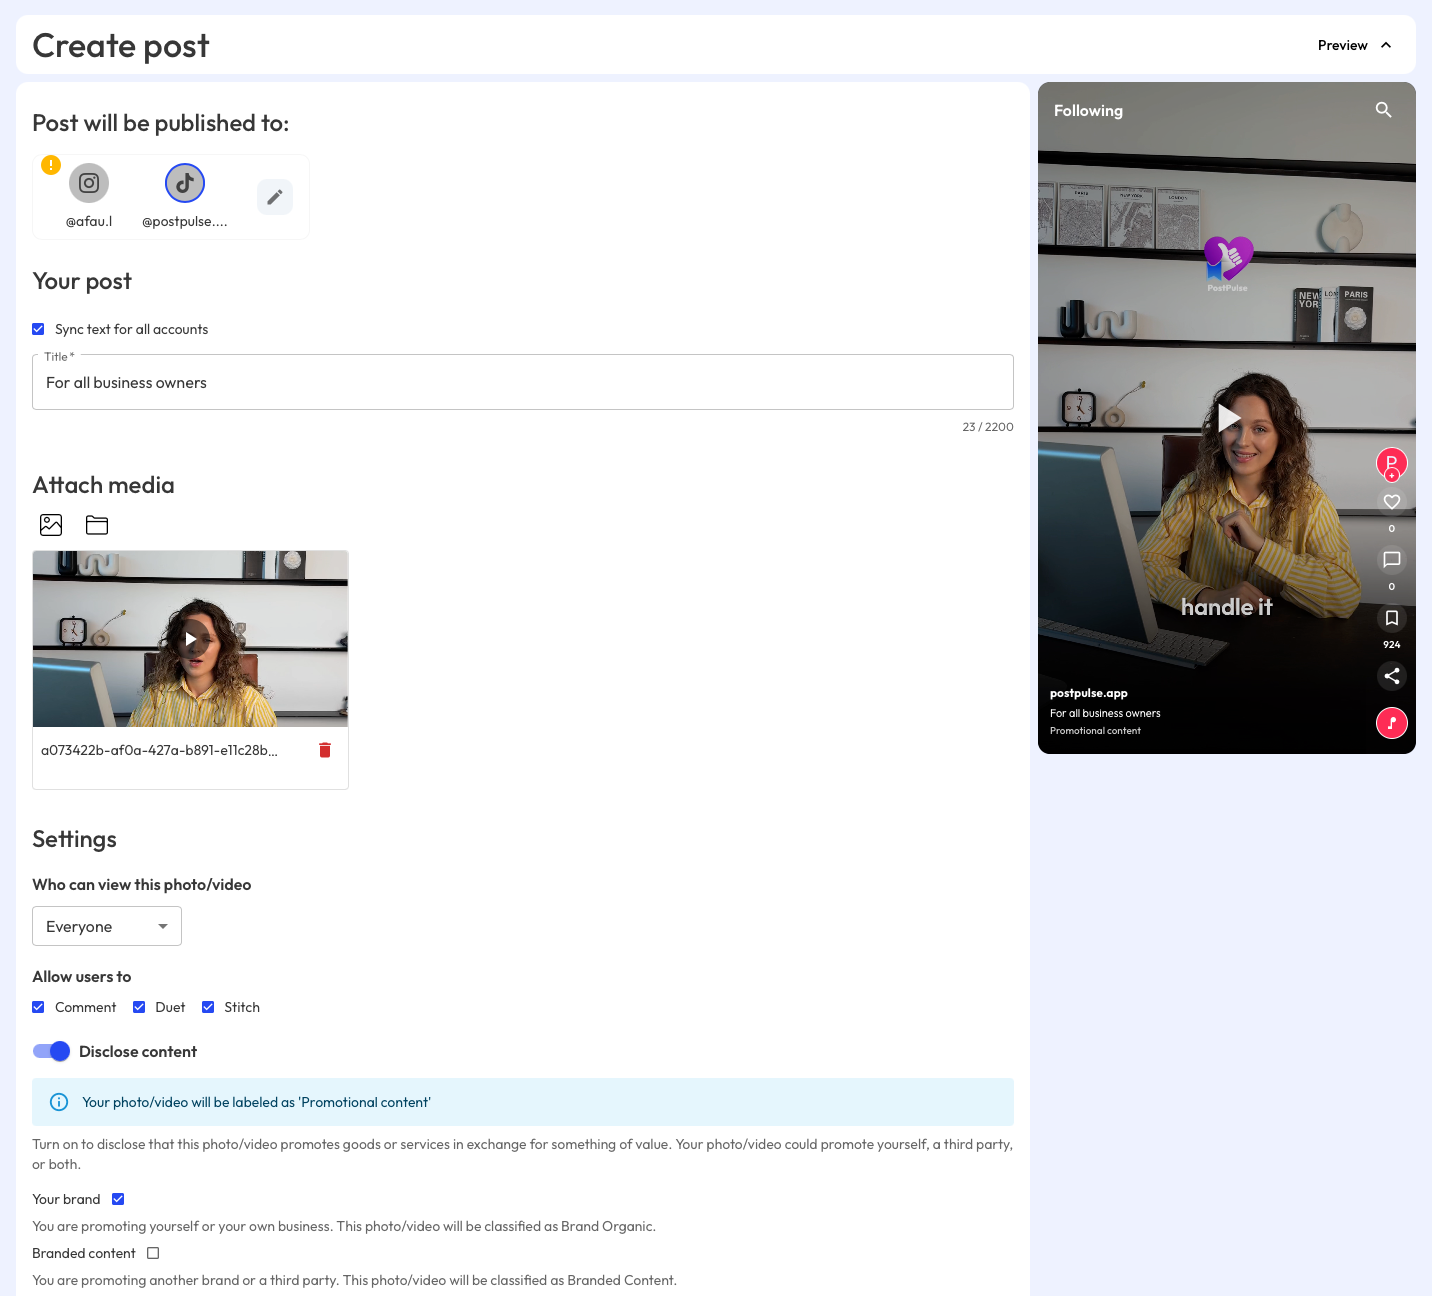The width and height of the screenshot is (1432, 1296).
Task: Enable the Branded content checkbox
Action: tap(153, 1253)
